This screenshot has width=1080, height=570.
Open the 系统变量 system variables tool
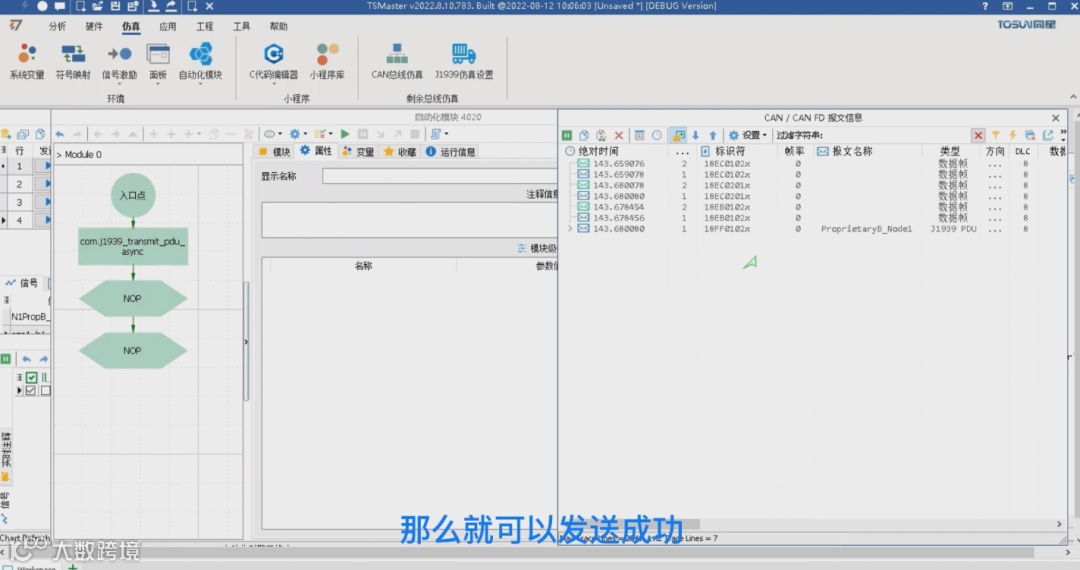coord(27,61)
